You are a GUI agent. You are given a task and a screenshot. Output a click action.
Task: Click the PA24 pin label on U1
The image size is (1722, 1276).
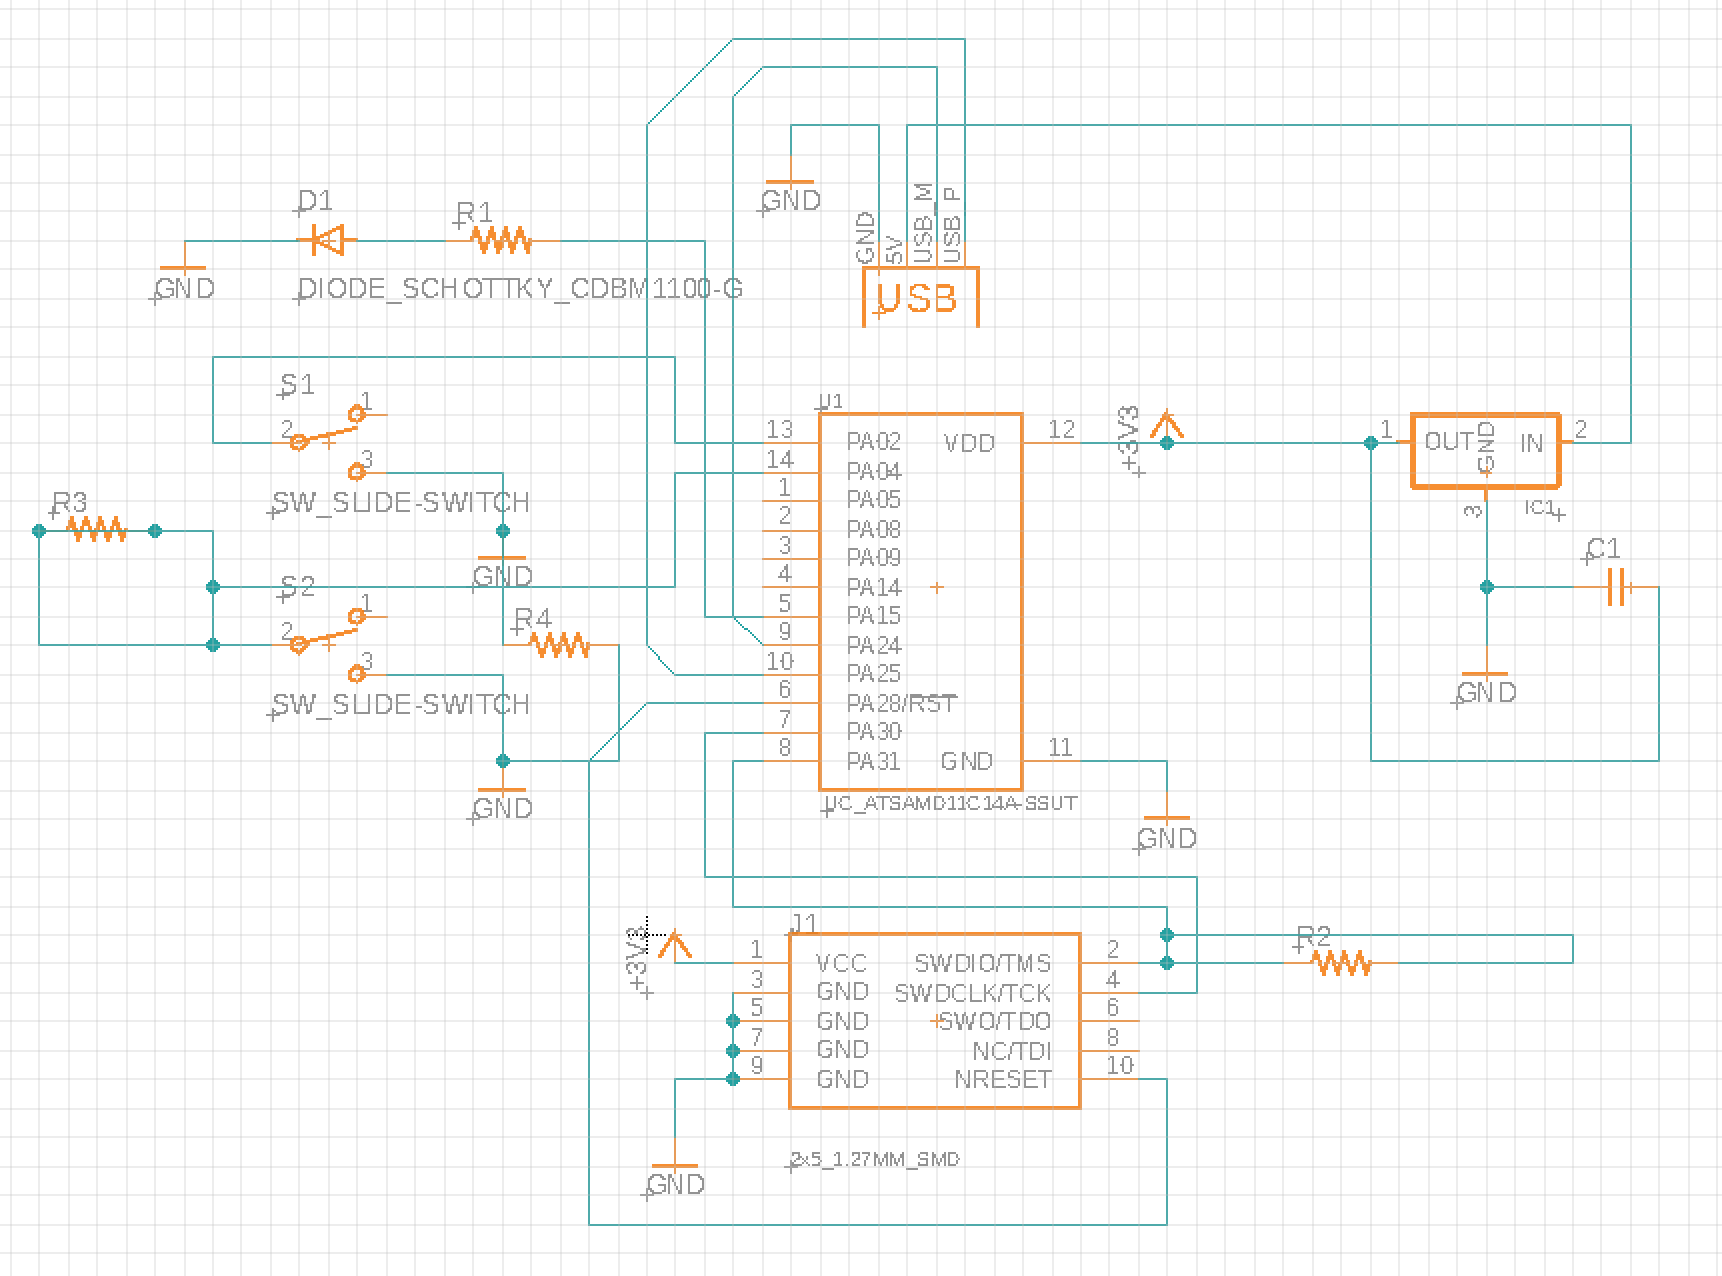(x=874, y=645)
